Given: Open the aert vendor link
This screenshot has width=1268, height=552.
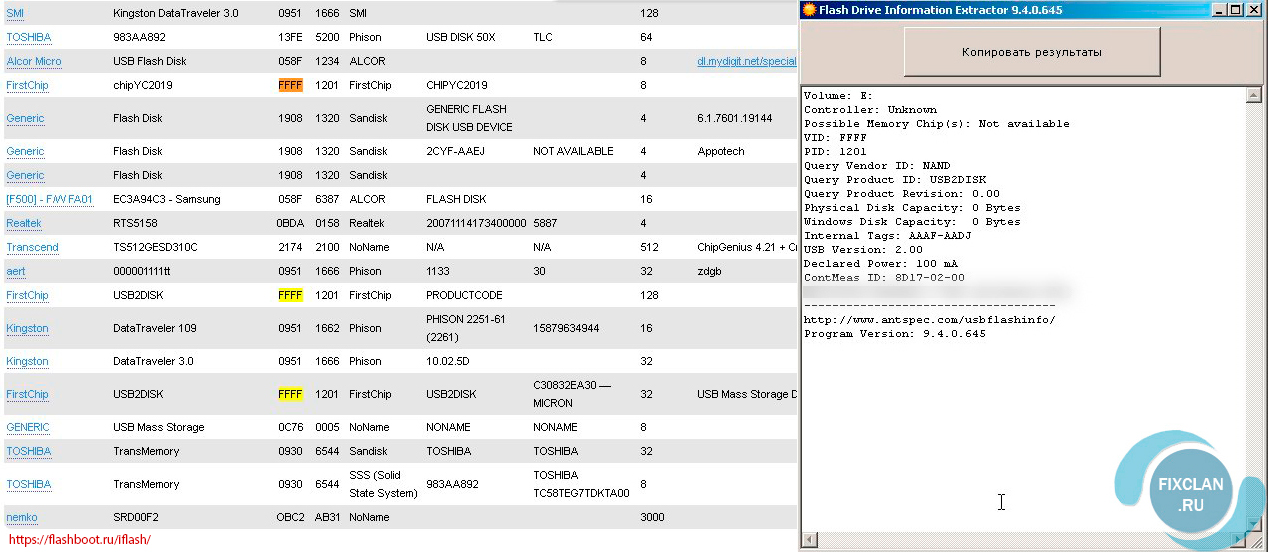Looking at the screenshot, I should click(16, 271).
